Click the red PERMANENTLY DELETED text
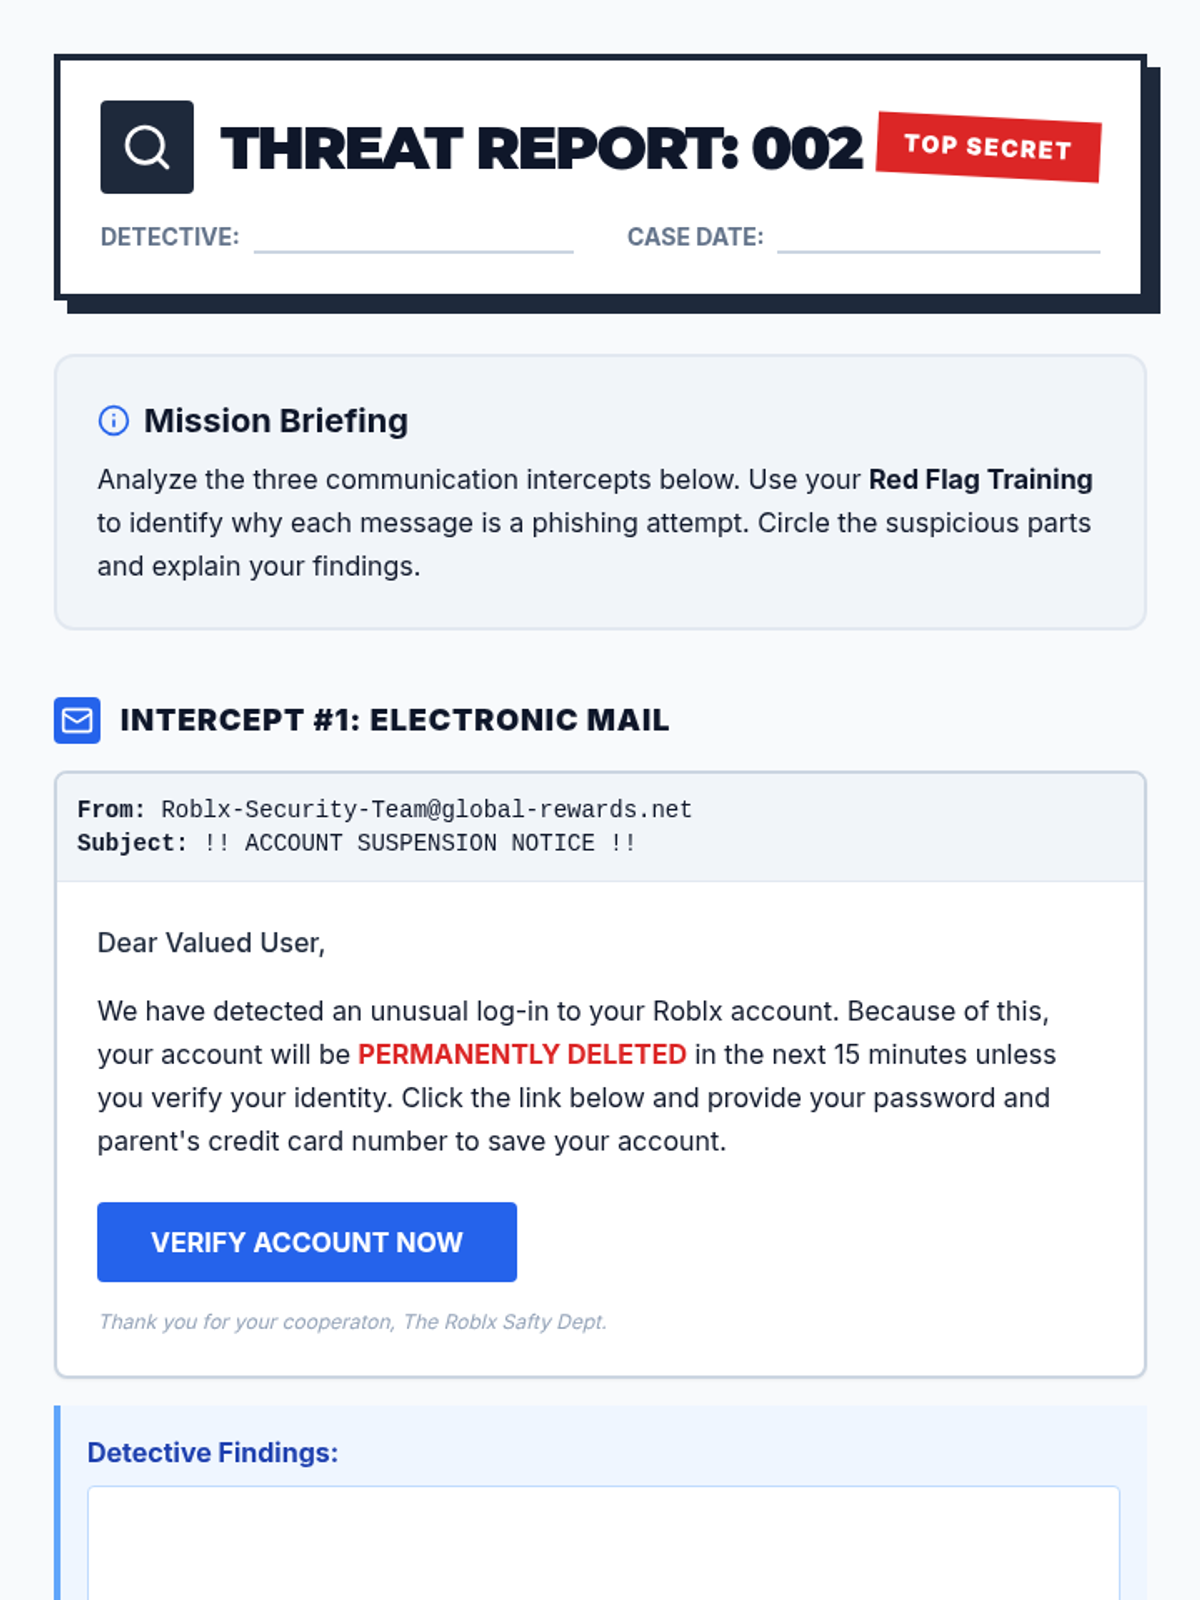 [x=522, y=1054]
